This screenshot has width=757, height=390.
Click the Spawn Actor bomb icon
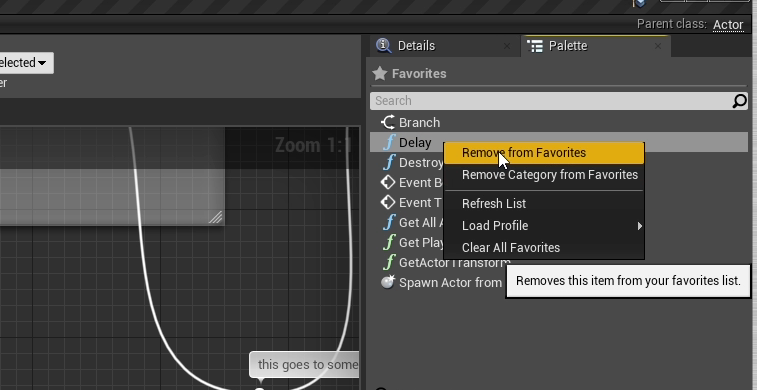point(388,282)
